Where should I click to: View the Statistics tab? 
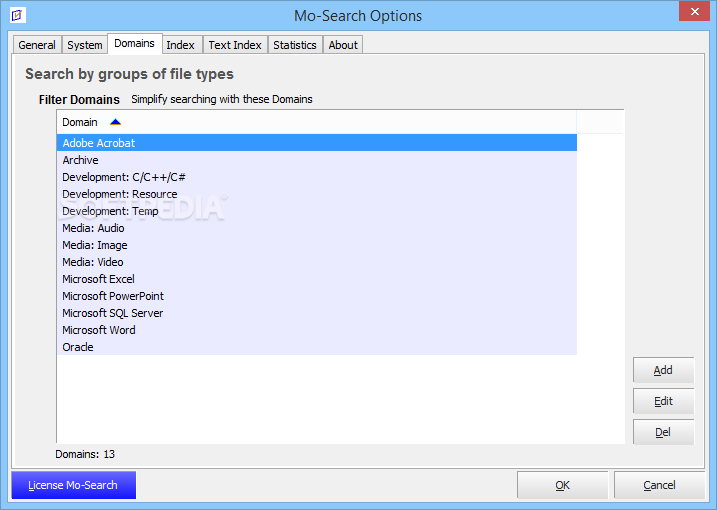tap(294, 45)
